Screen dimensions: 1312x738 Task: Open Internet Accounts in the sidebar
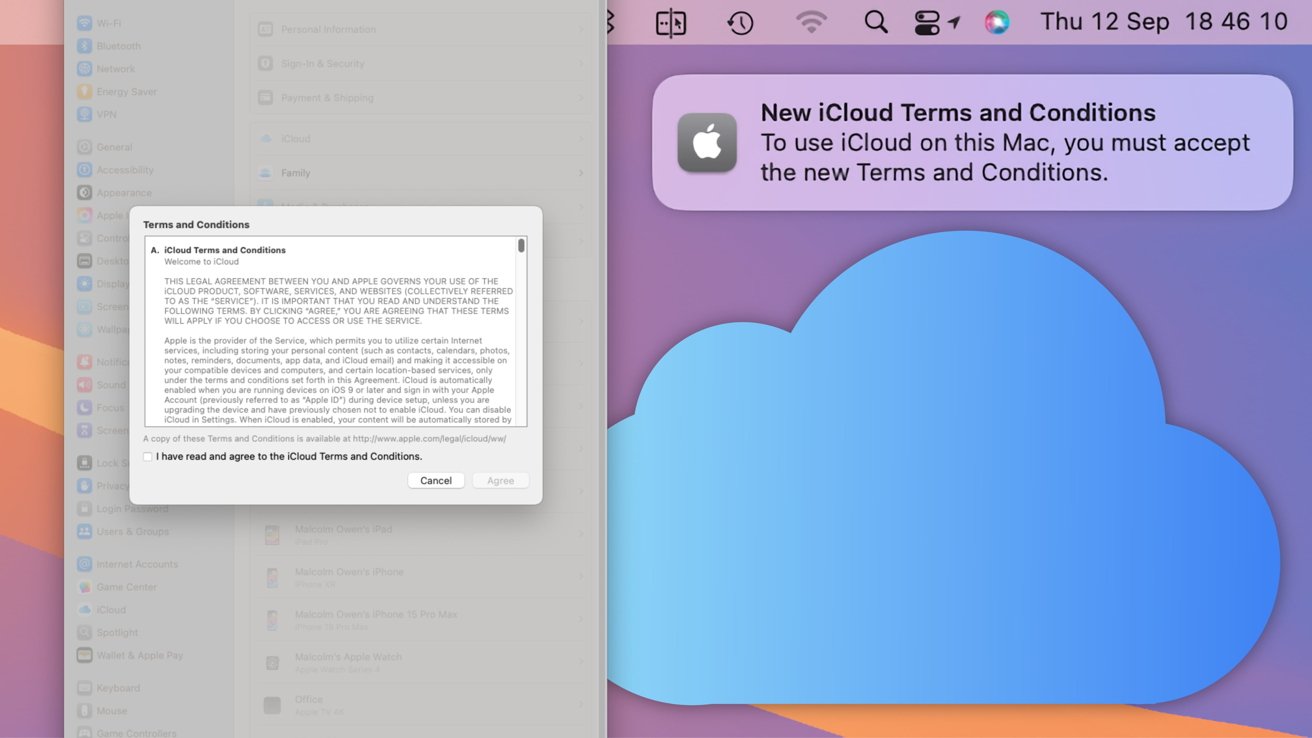[127, 564]
